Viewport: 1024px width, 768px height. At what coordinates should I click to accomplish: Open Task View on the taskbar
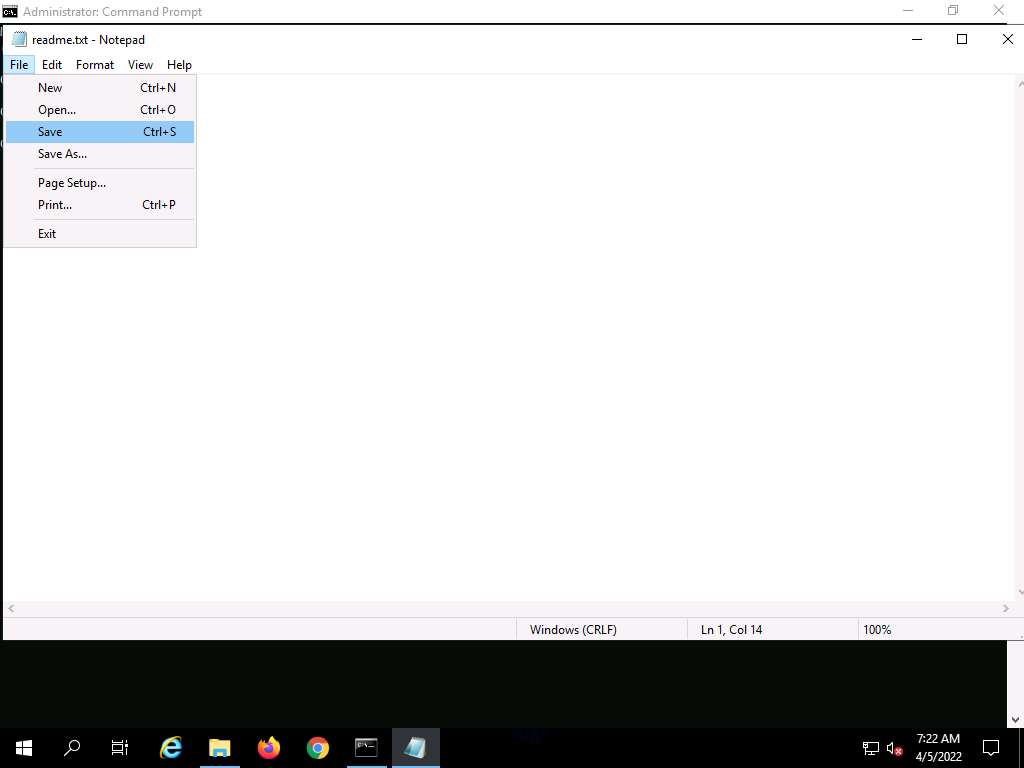pos(120,747)
